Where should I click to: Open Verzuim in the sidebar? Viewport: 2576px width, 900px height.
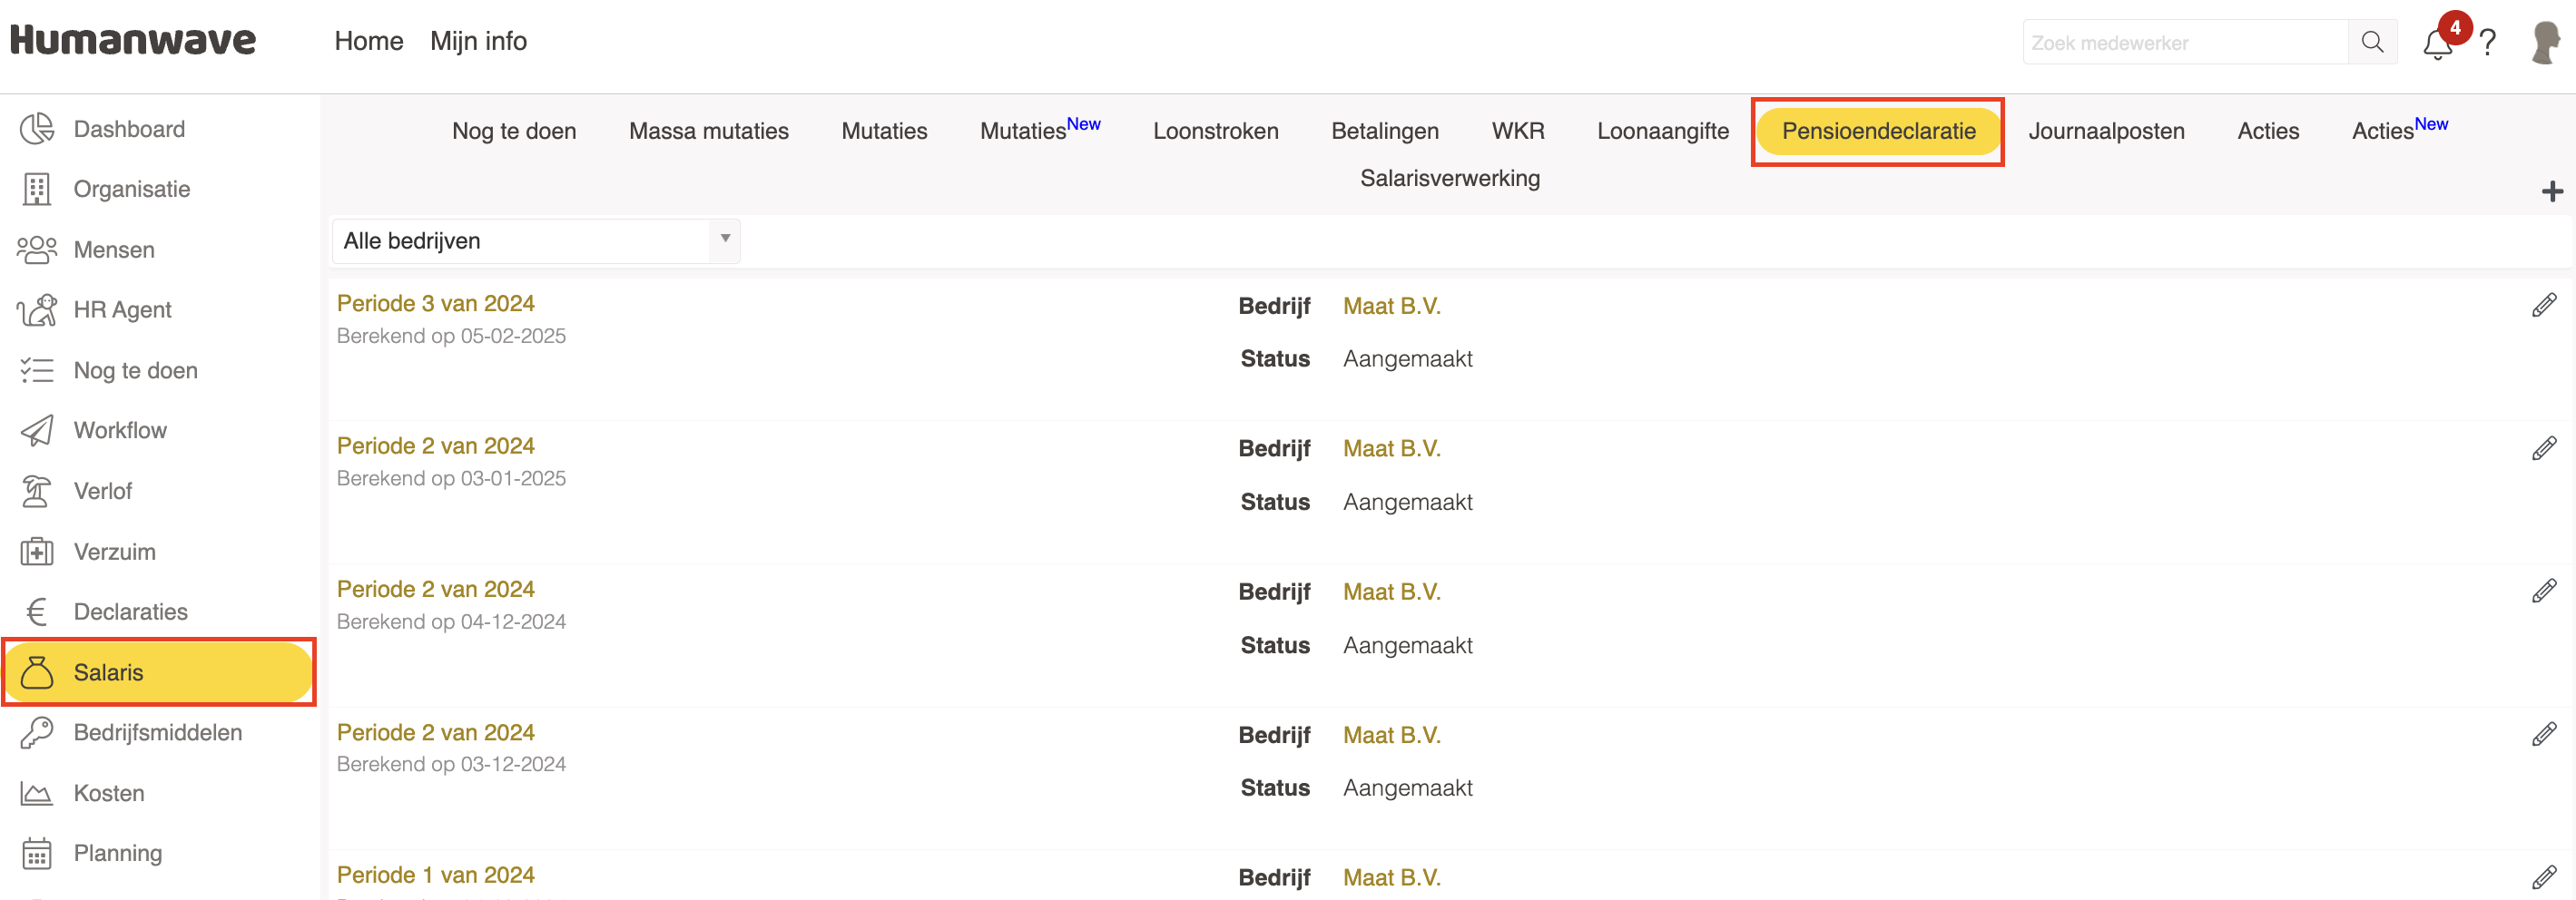(114, 552)
